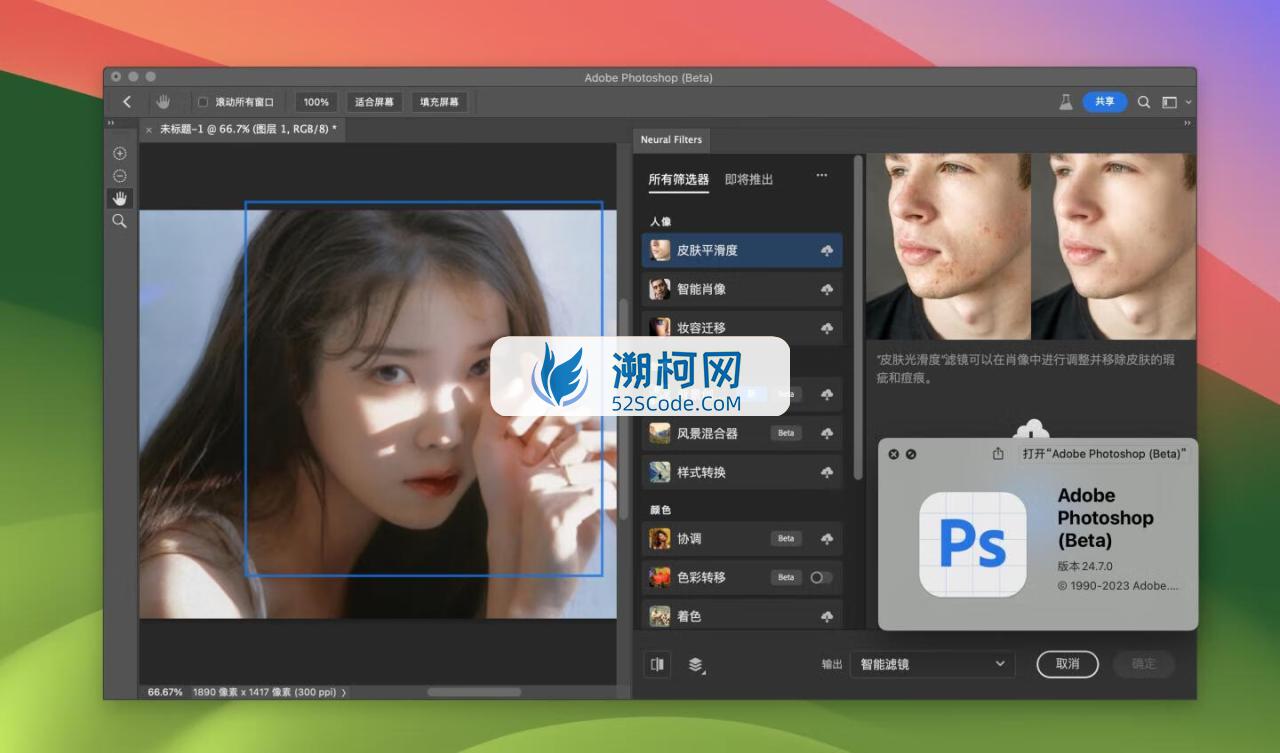This screenshot has height=753, width=1280.
Task: Select the 样式转换 filter row
Action: click(742, 472)
